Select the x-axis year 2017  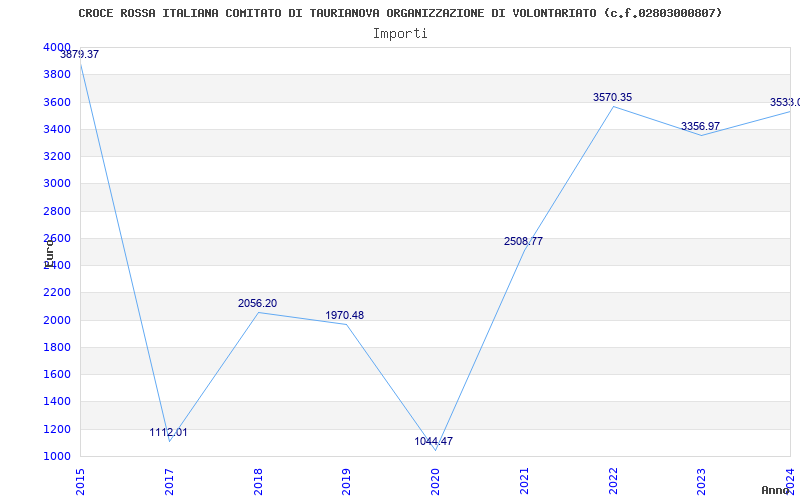pyautogui.click(x=169, y=482)
